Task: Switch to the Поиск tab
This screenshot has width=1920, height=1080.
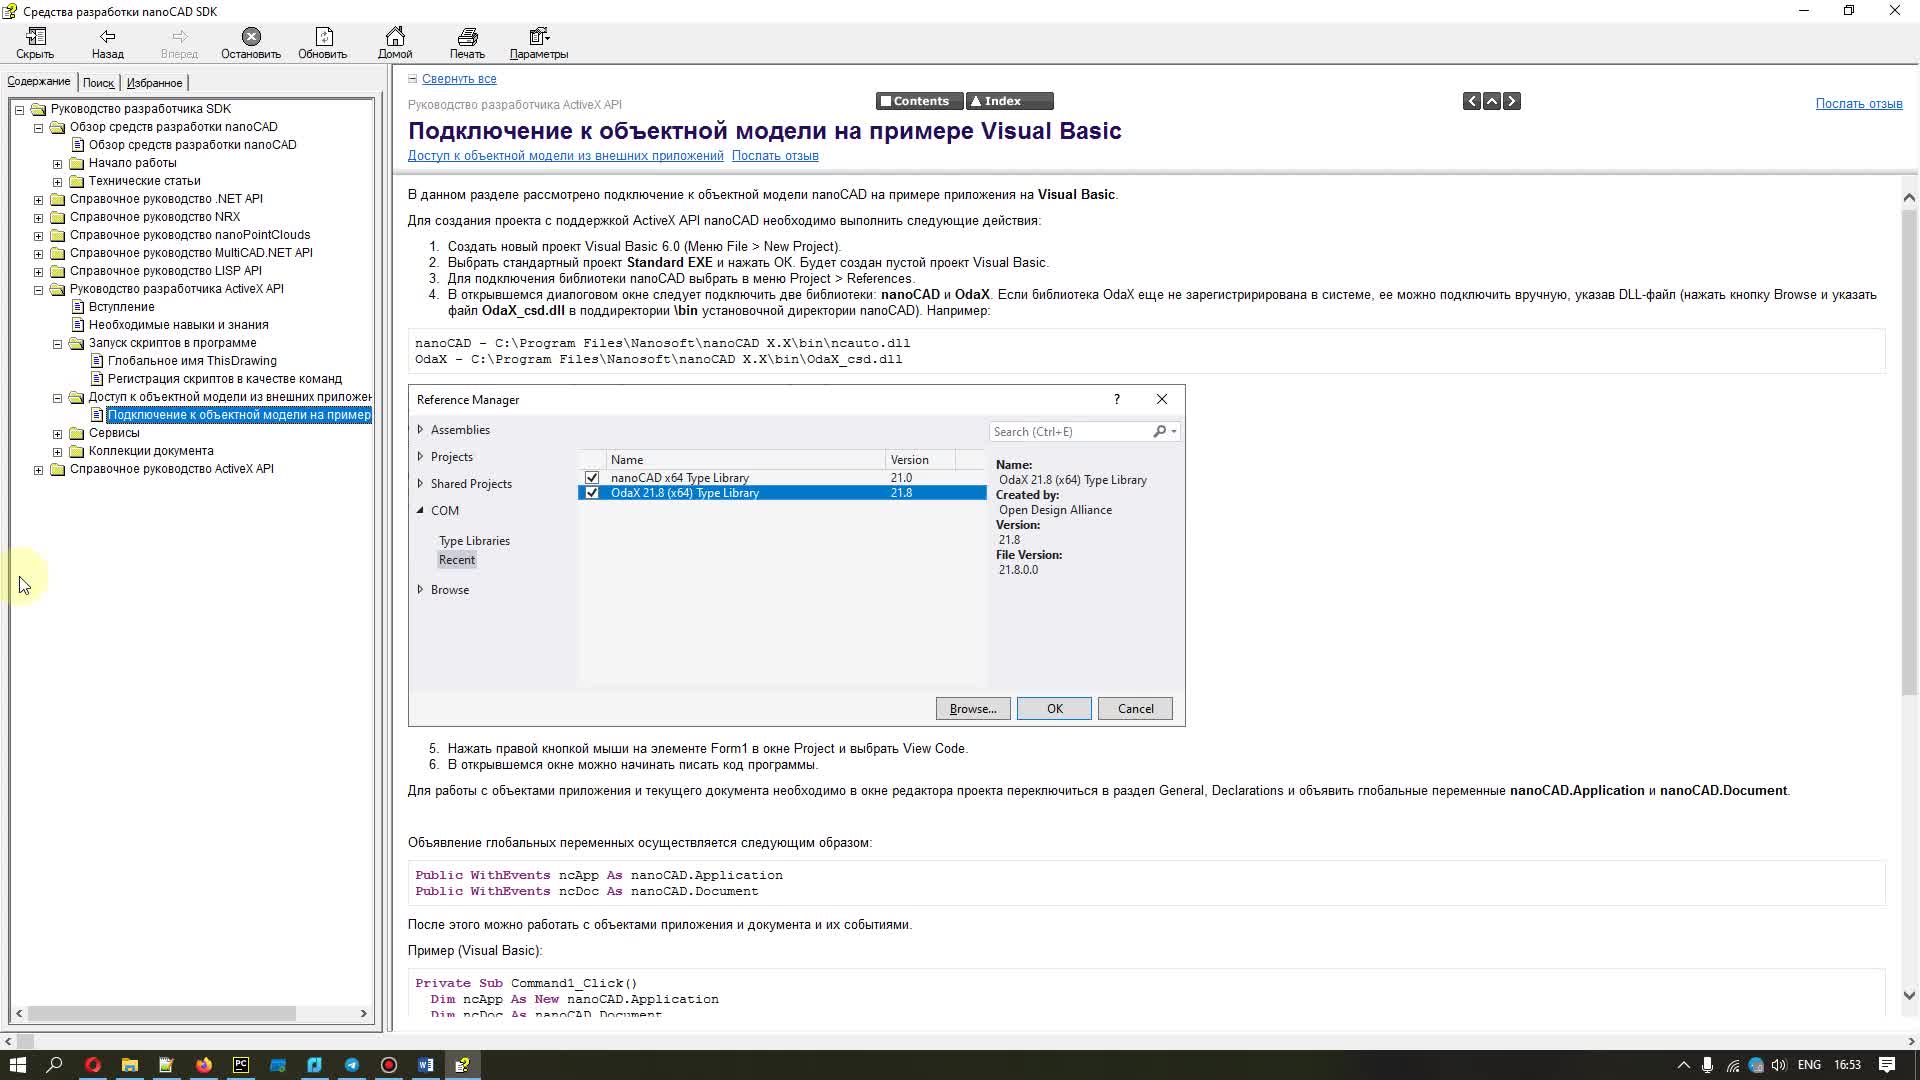Action: pos(98,83)
